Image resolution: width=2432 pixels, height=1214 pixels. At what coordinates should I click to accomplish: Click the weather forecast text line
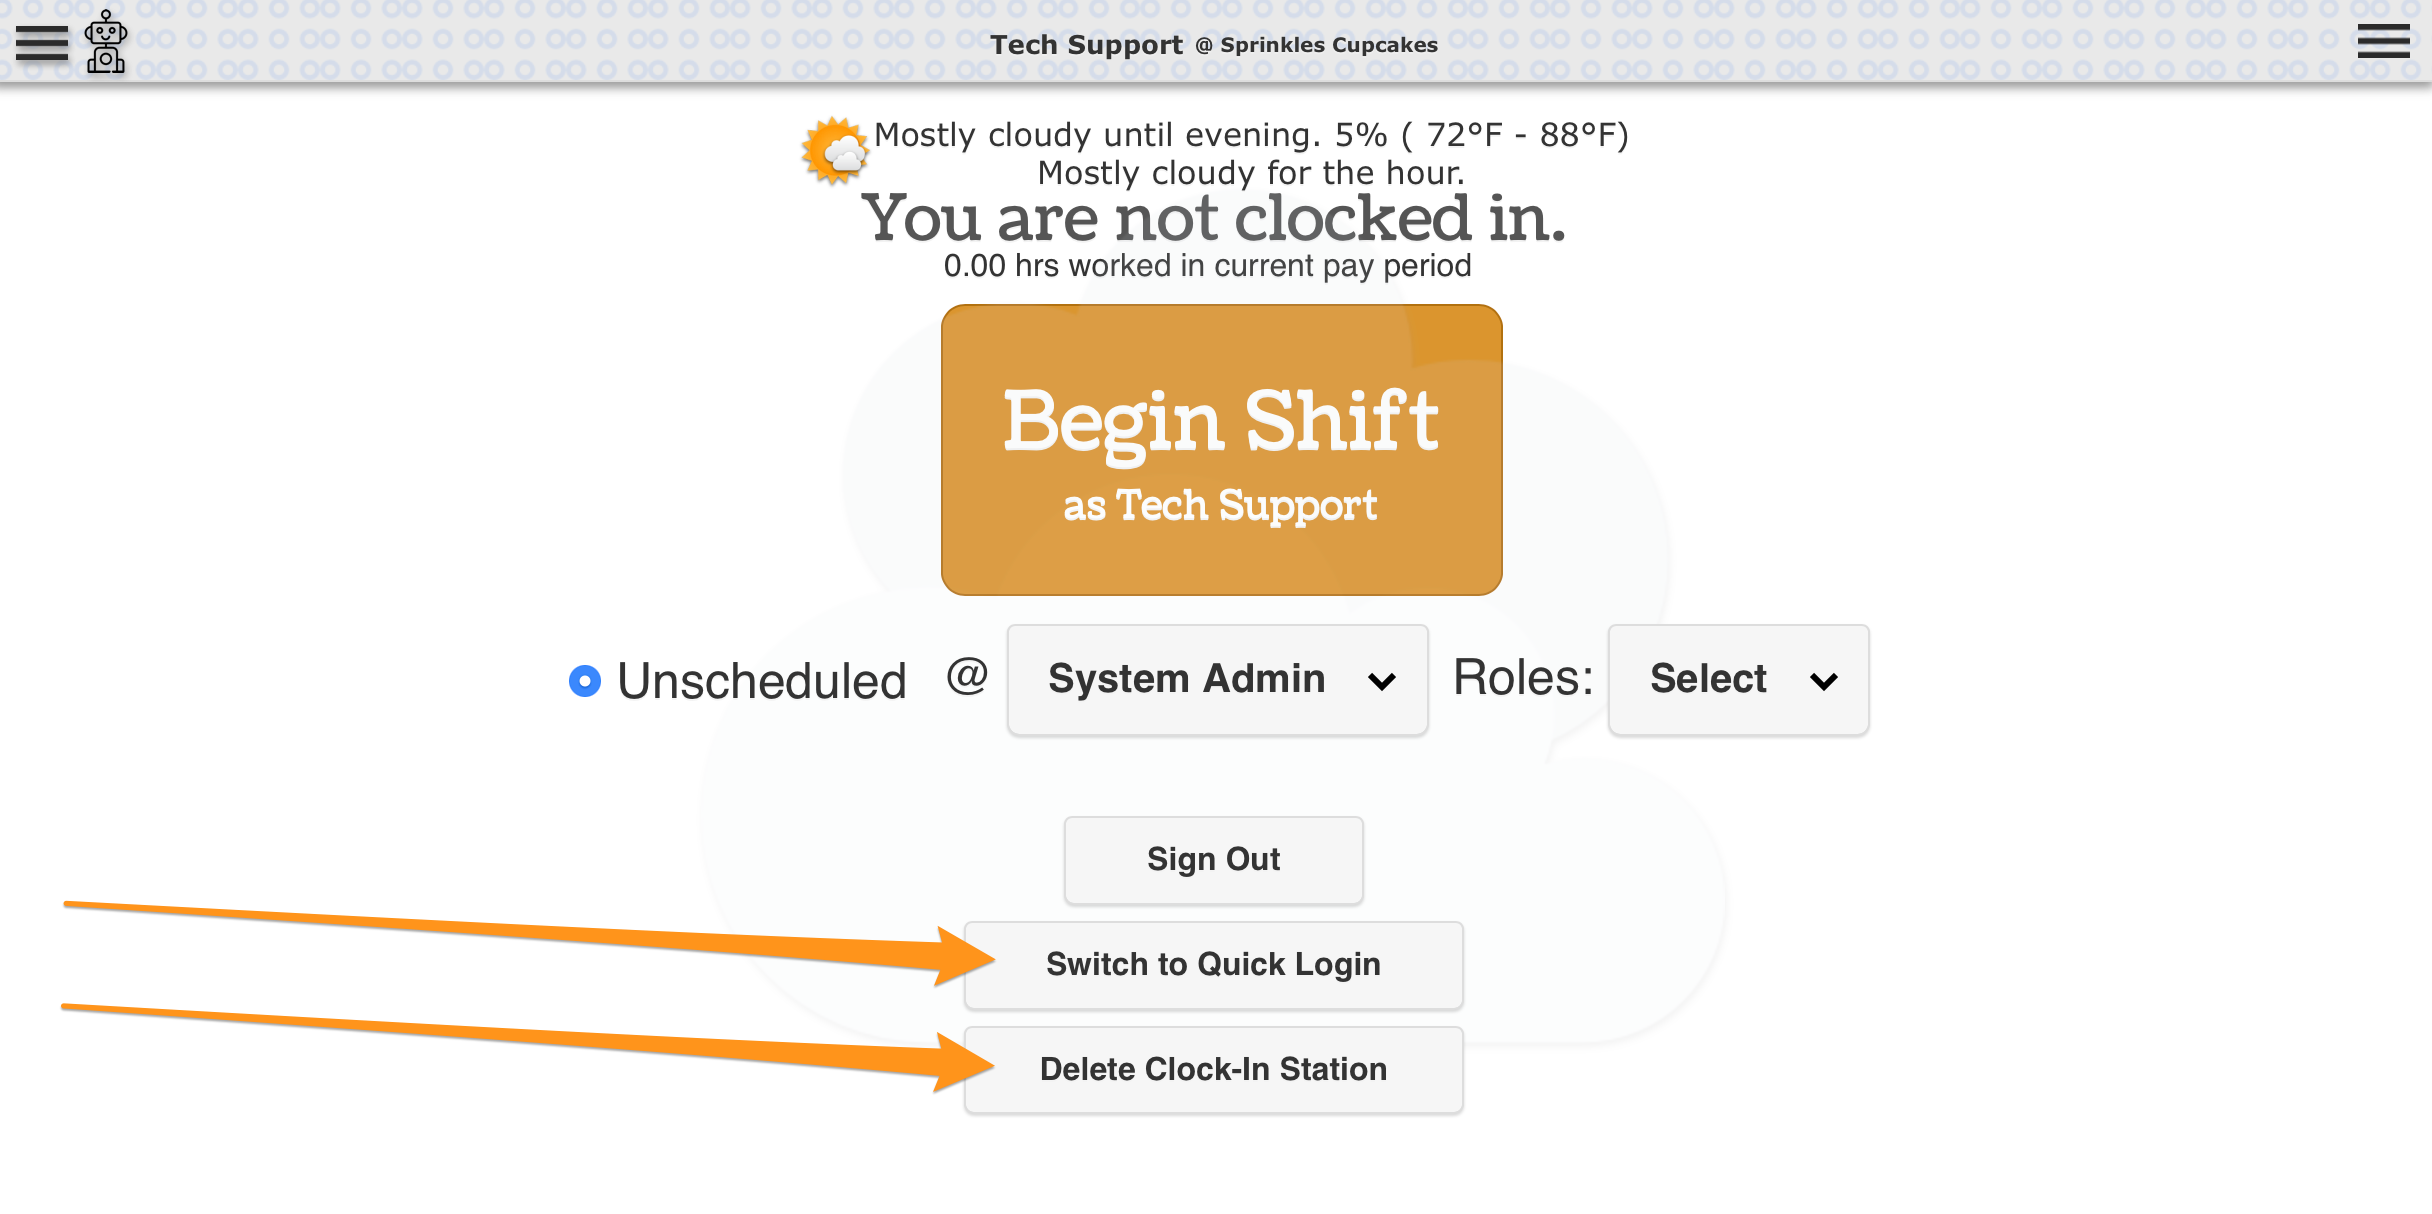point(1250,135)
